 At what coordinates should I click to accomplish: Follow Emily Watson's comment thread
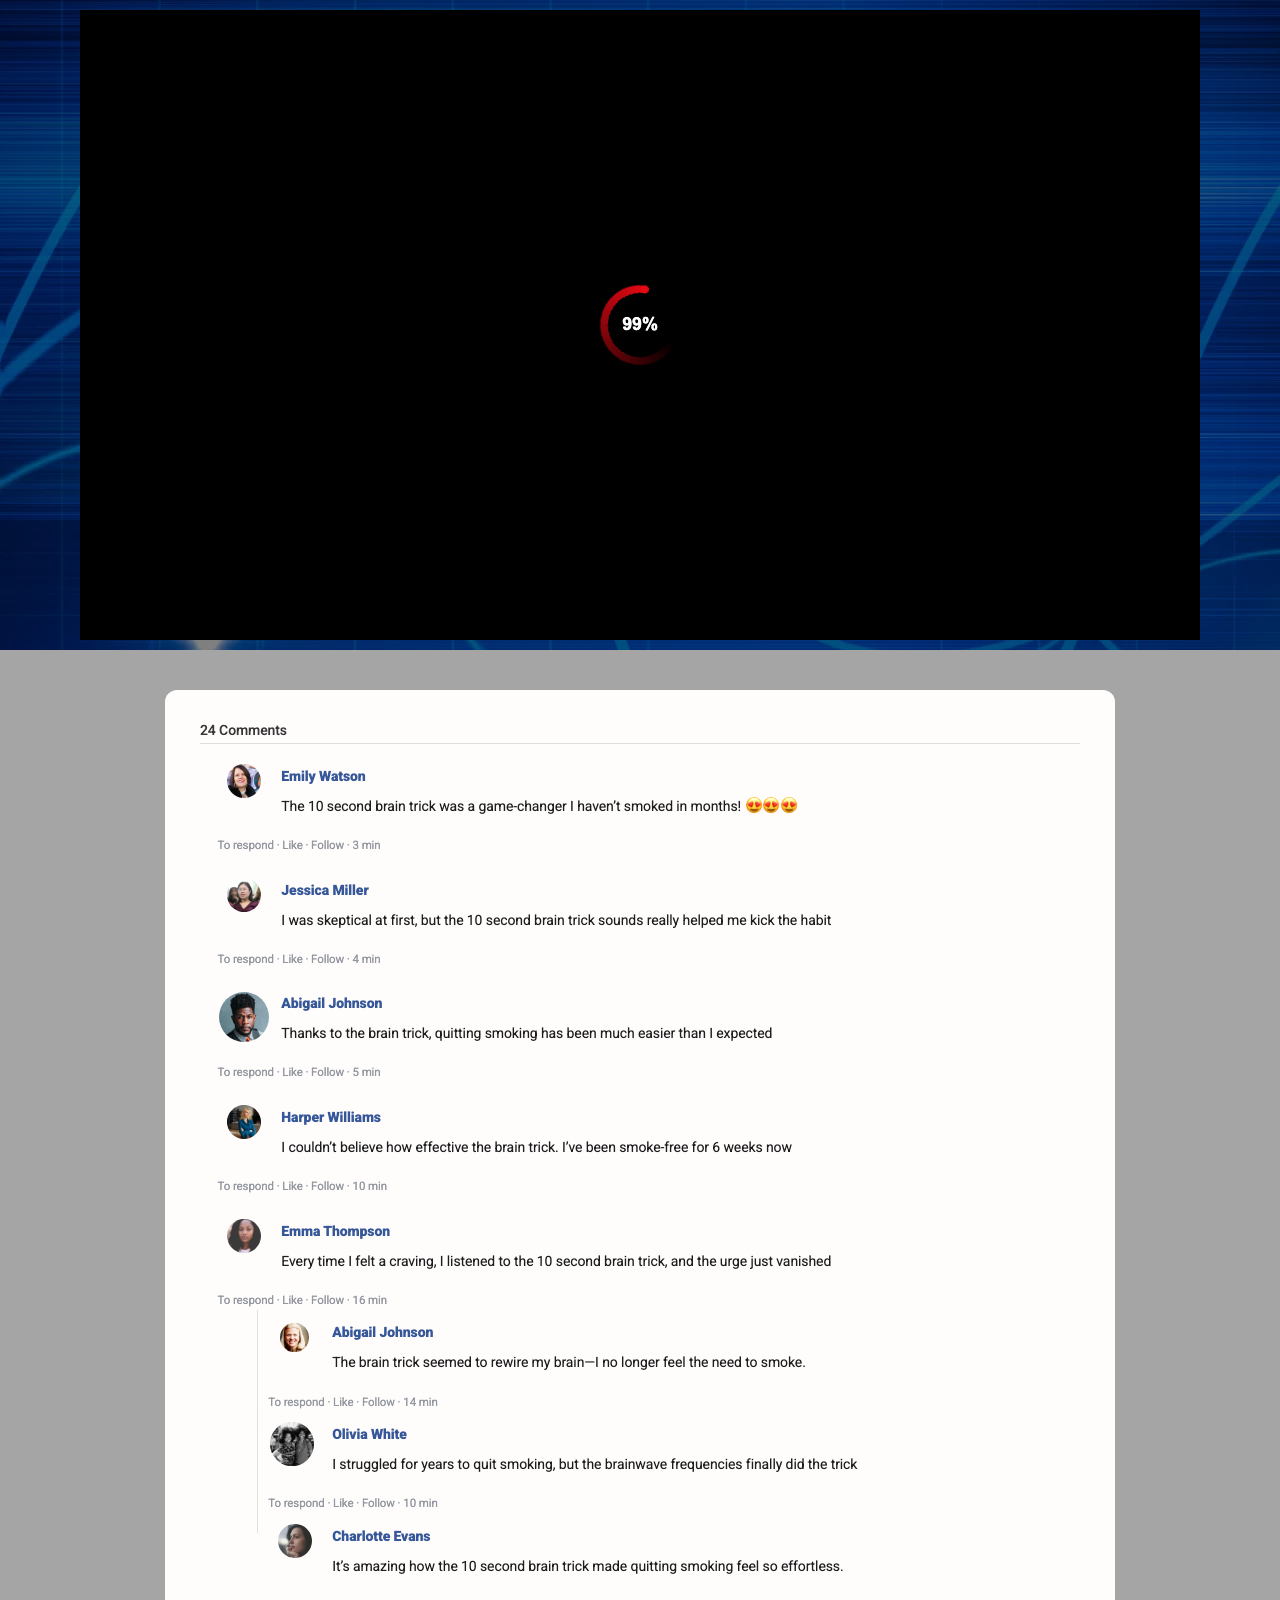click(327, 845)
